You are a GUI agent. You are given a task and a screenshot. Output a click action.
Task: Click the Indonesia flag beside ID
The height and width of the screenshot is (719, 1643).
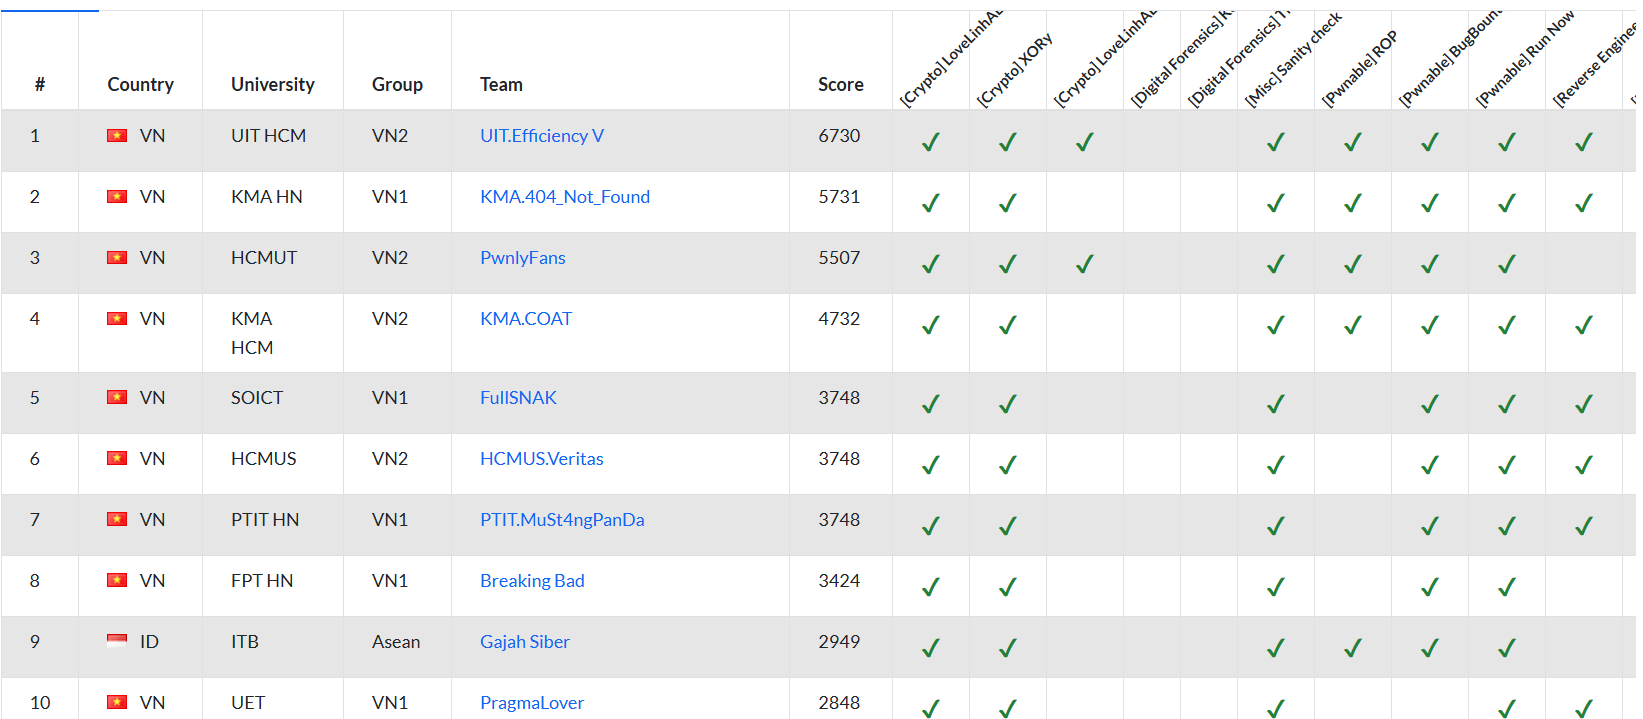[117, 642]
